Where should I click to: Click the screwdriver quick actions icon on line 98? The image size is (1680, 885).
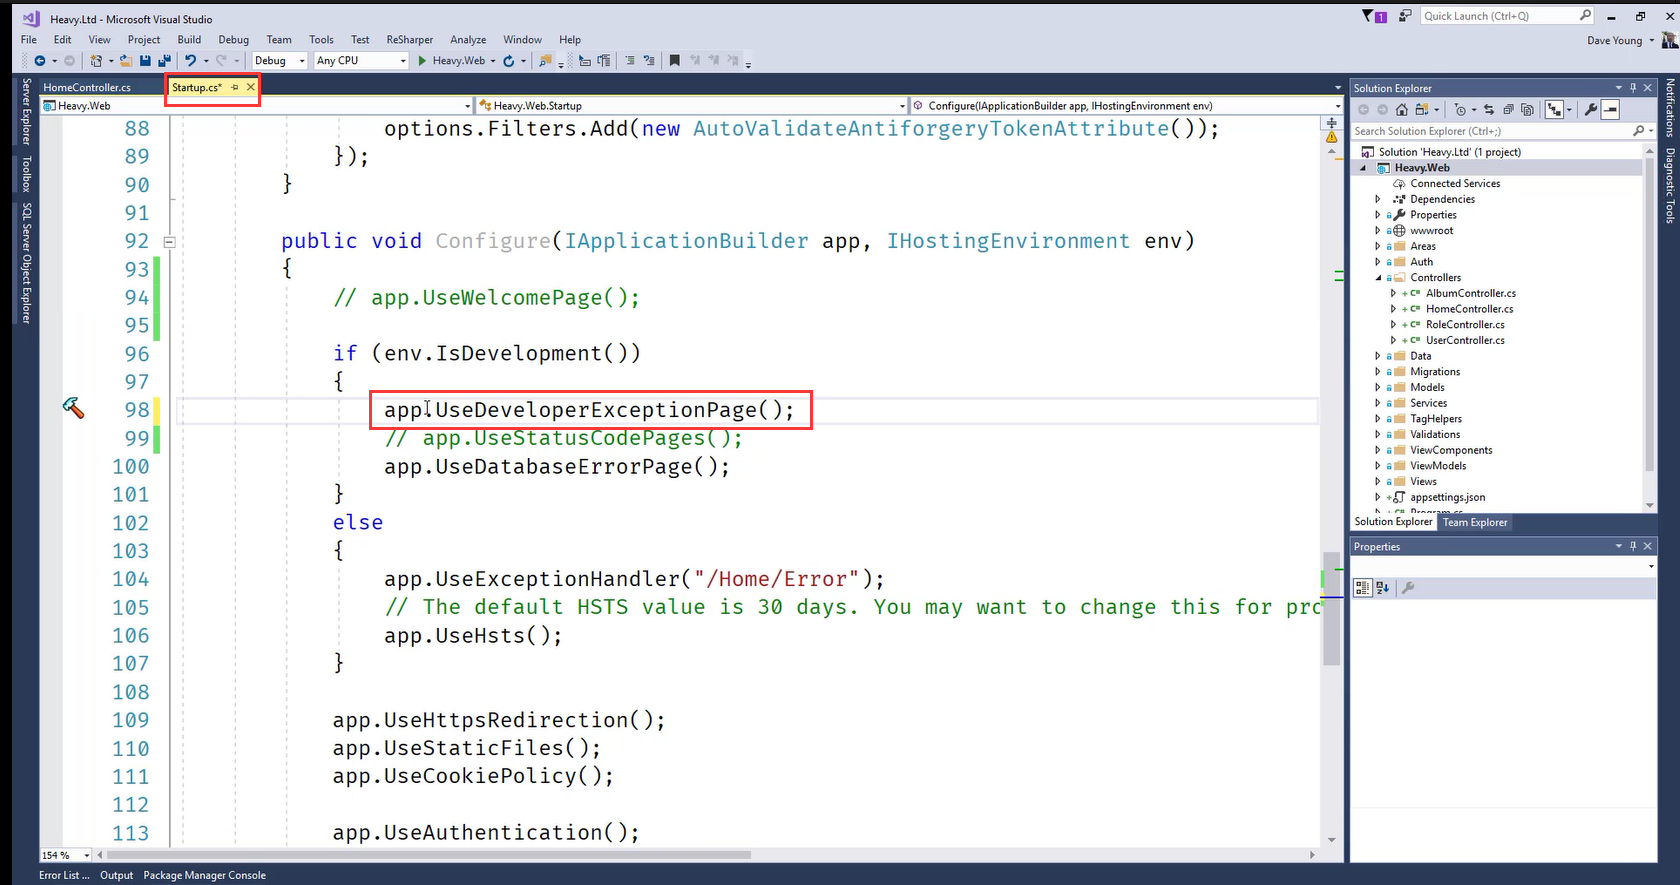[73, 407]
